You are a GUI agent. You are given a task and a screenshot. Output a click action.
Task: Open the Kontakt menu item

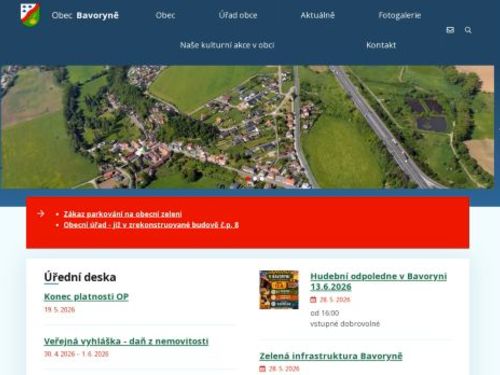point(381,45)
